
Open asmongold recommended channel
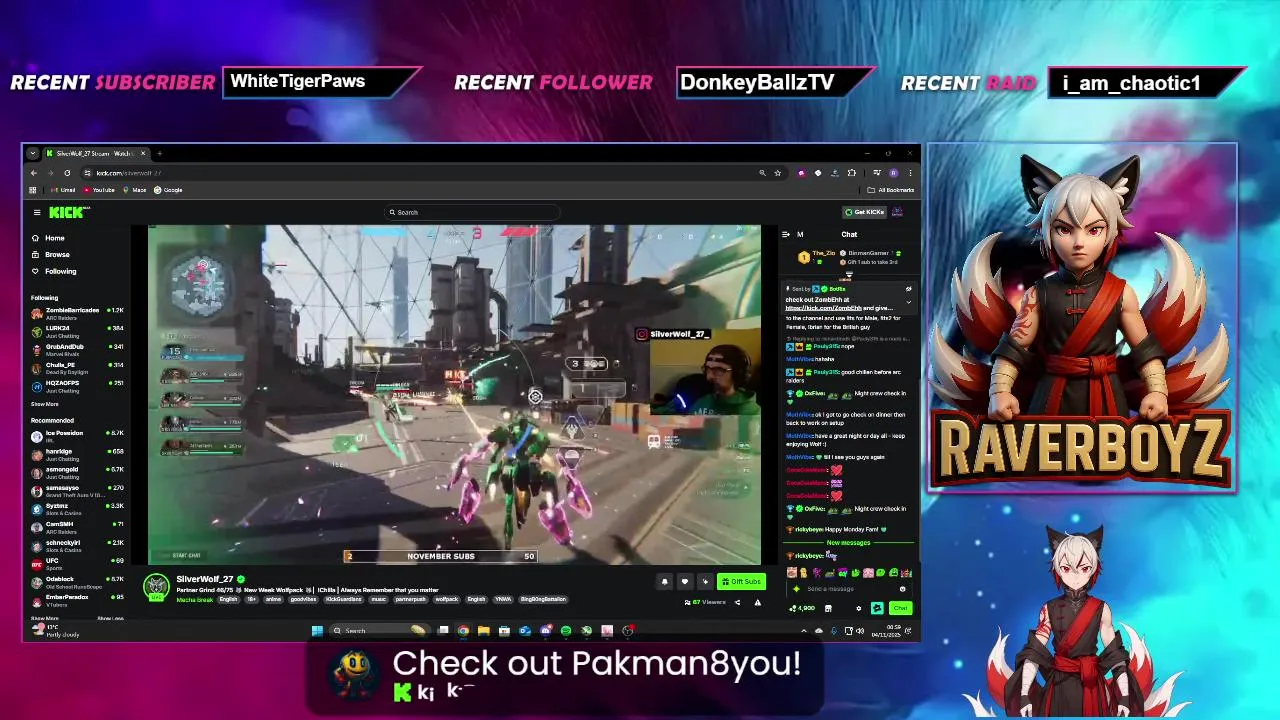click(78, 471)
